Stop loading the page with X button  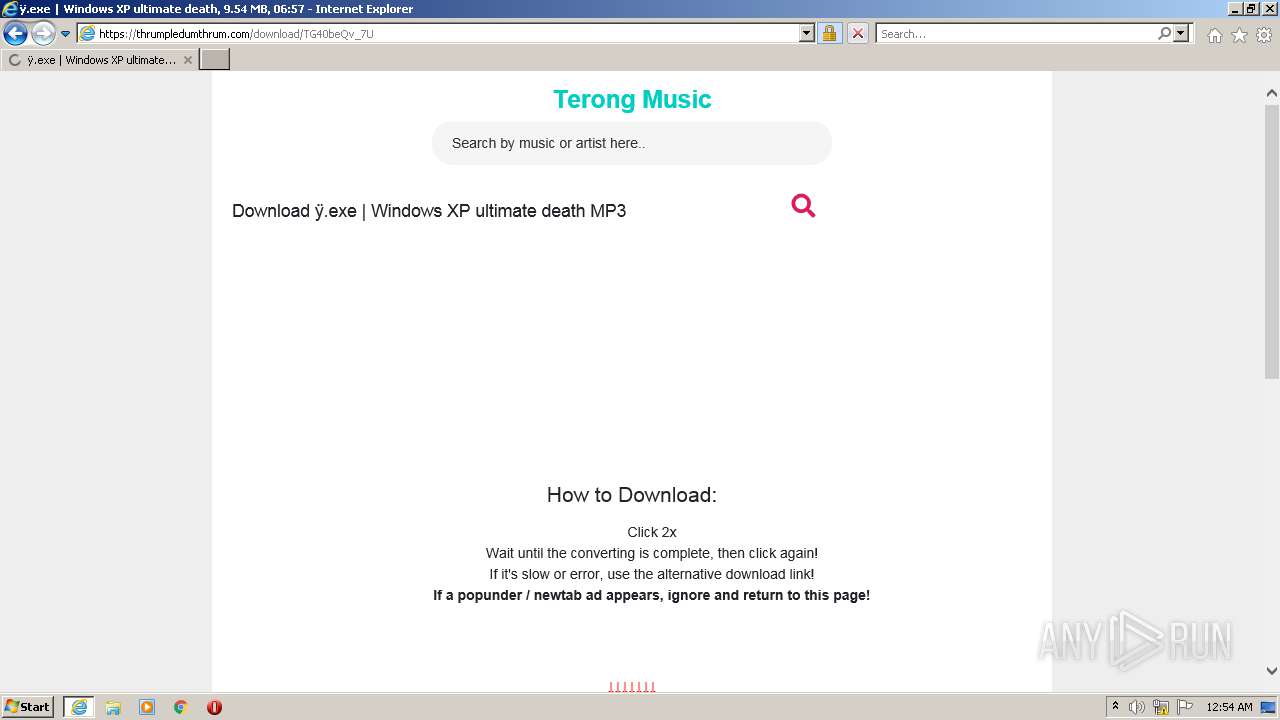coord(858,34)
